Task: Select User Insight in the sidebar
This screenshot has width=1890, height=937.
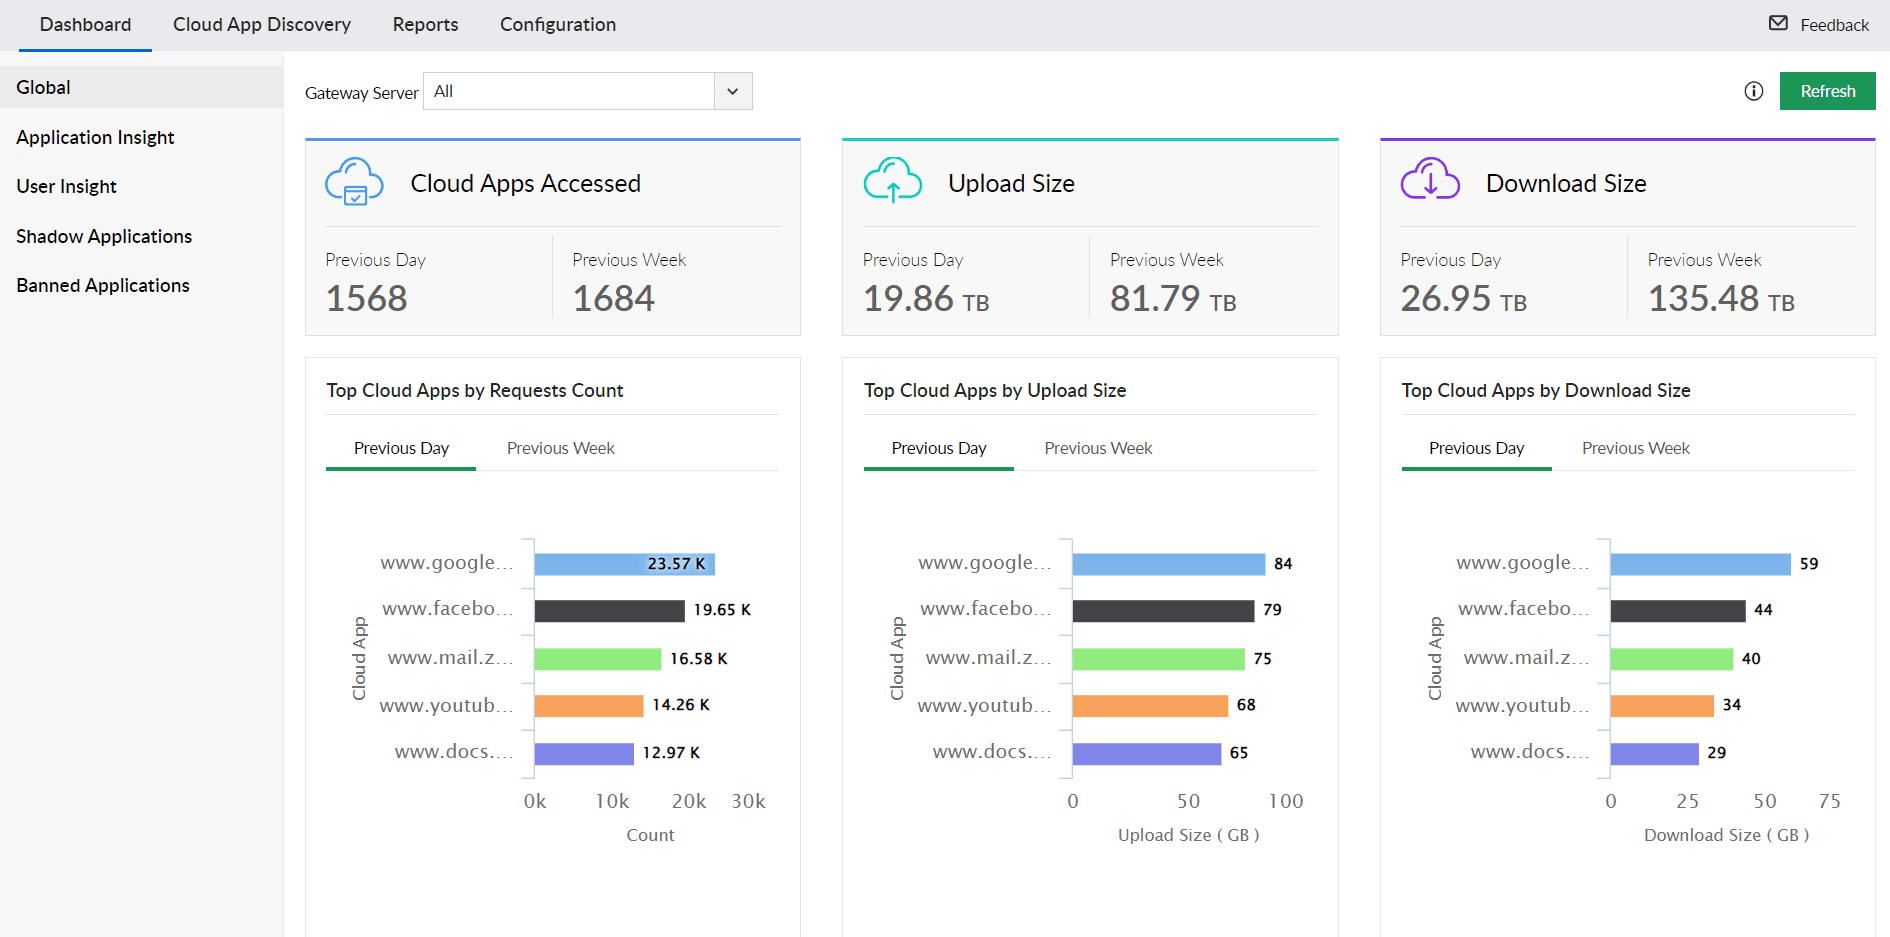Action: [66, 186]
